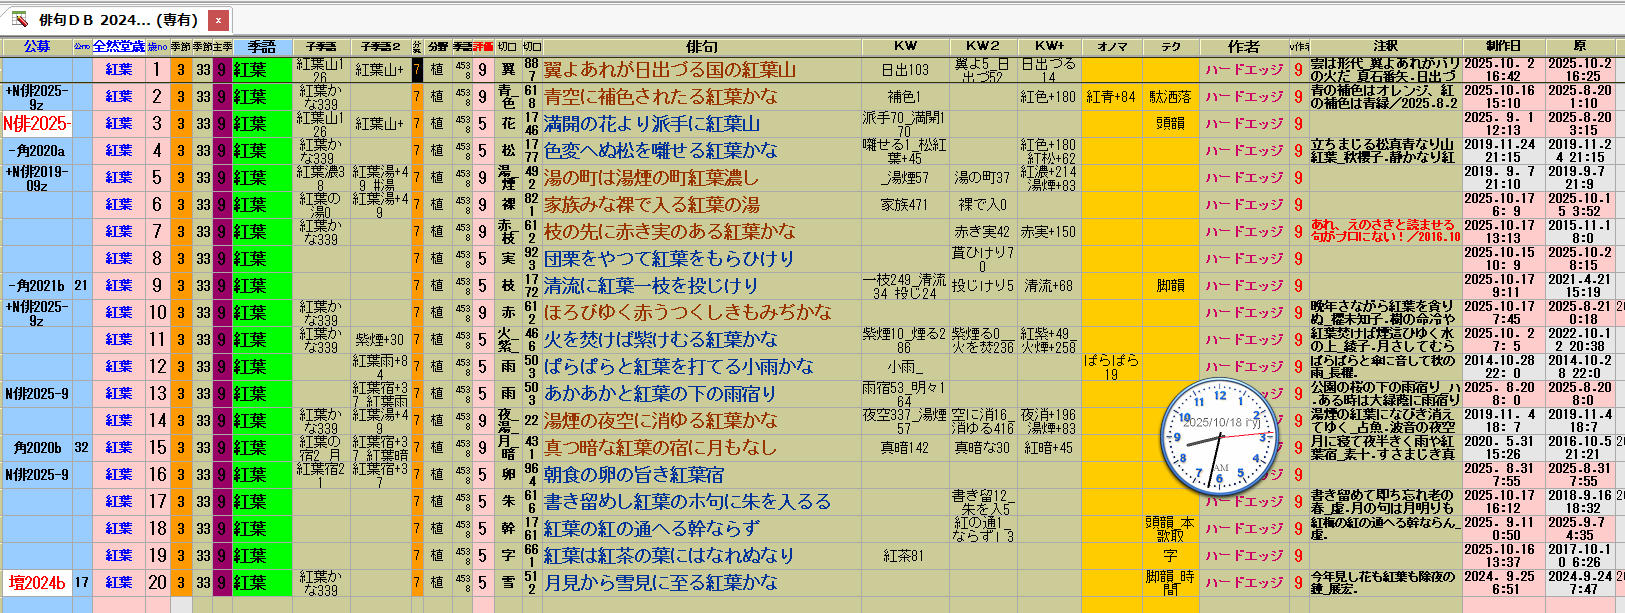Select haiku 湯の町は湯煙の町紅葉濃し
The height and width of the screenshot is (613, 1625).
click(651, 178)
